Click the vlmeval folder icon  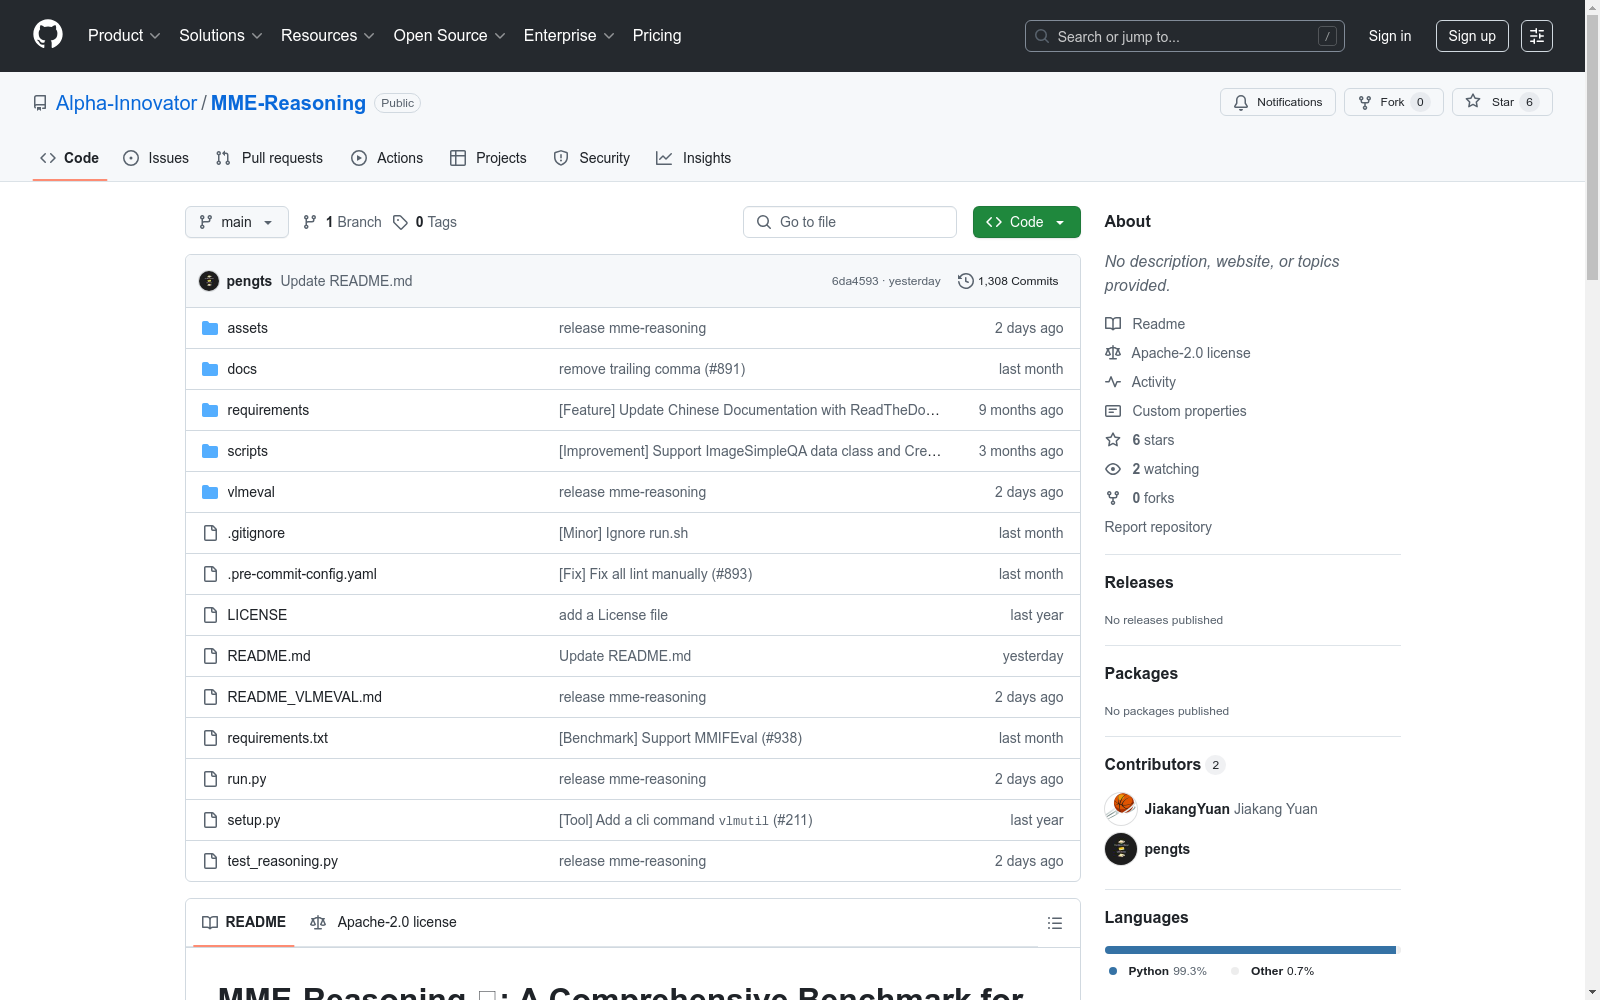click(x=210, y=492)
